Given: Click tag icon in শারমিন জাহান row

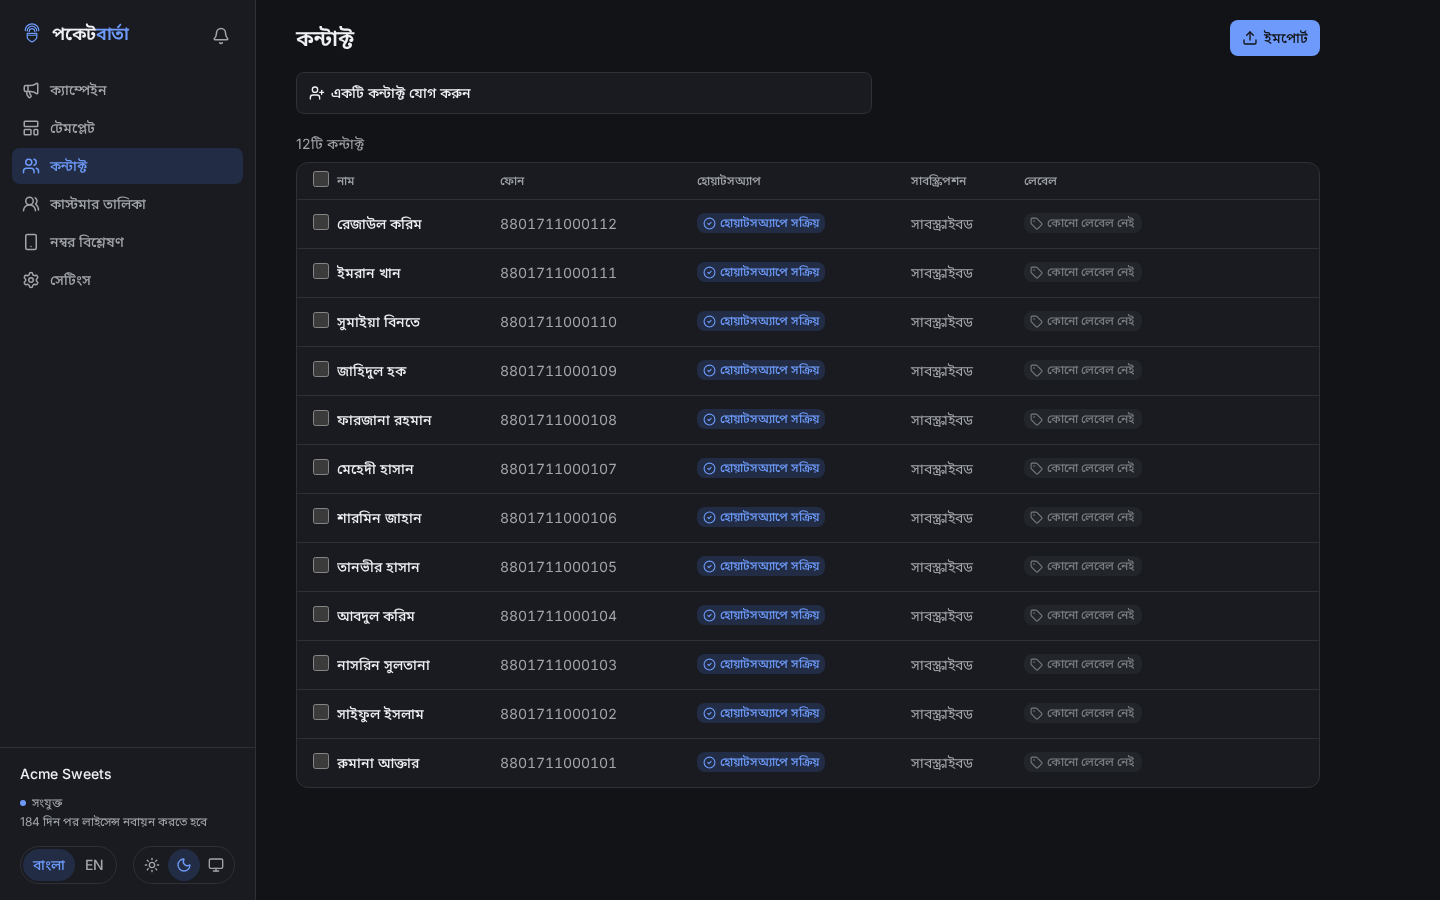Looking at the screenshot, I should coord(1036,517).
